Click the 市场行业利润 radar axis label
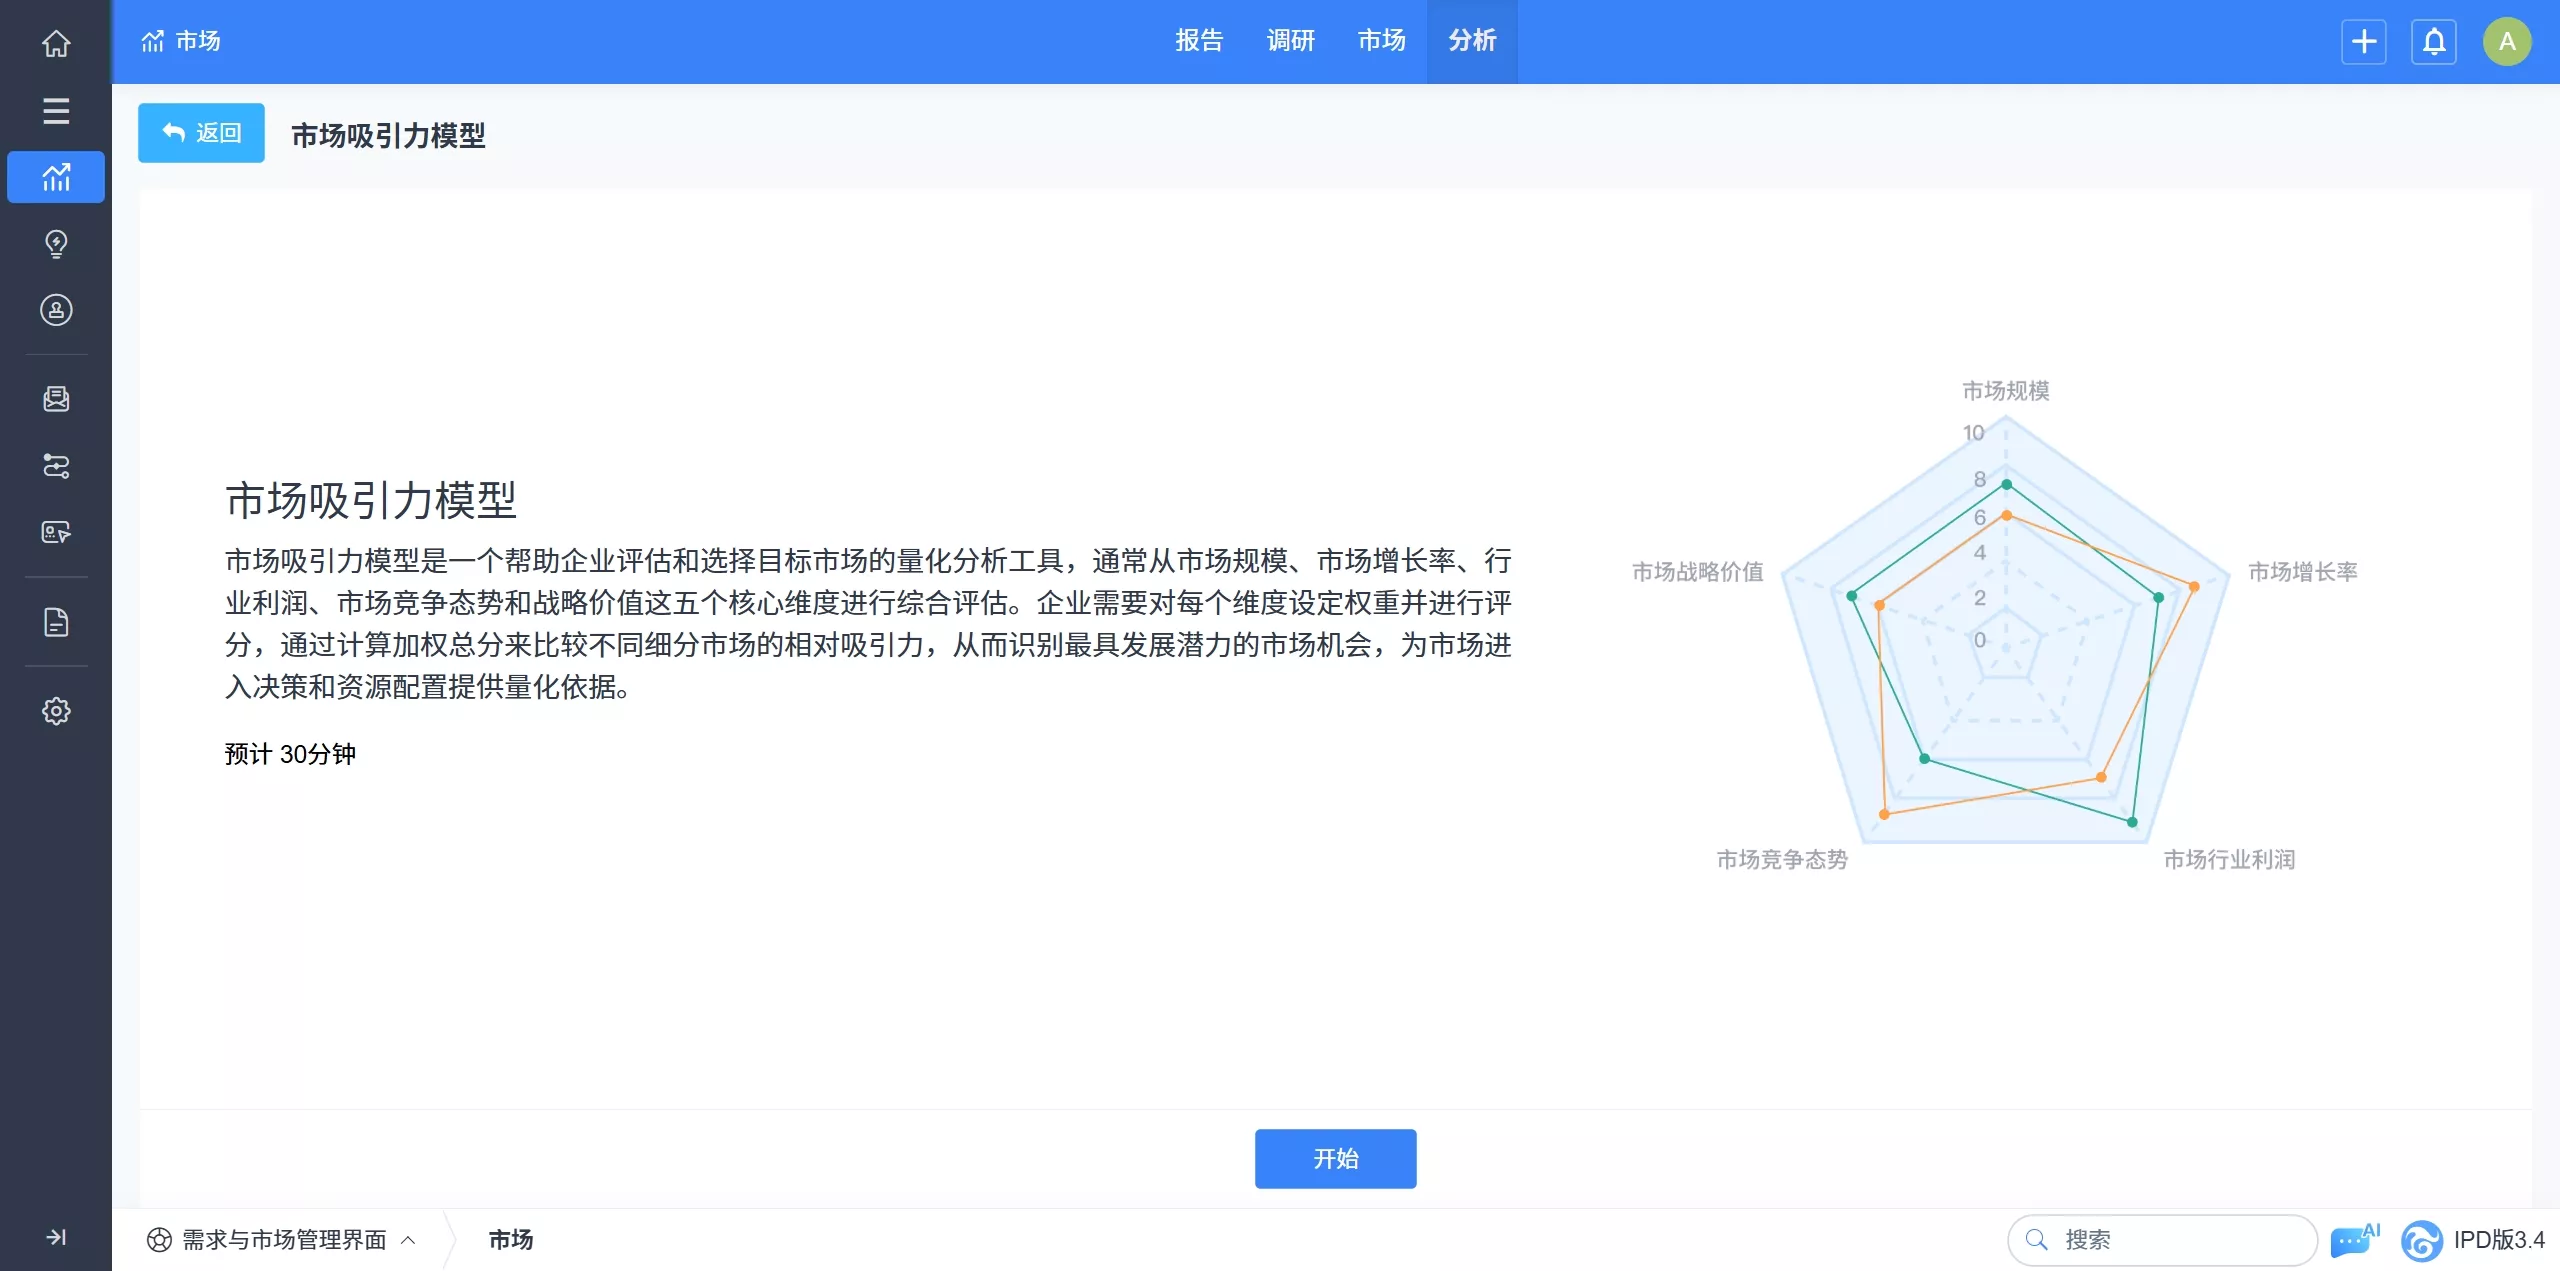 point(2229,860)
